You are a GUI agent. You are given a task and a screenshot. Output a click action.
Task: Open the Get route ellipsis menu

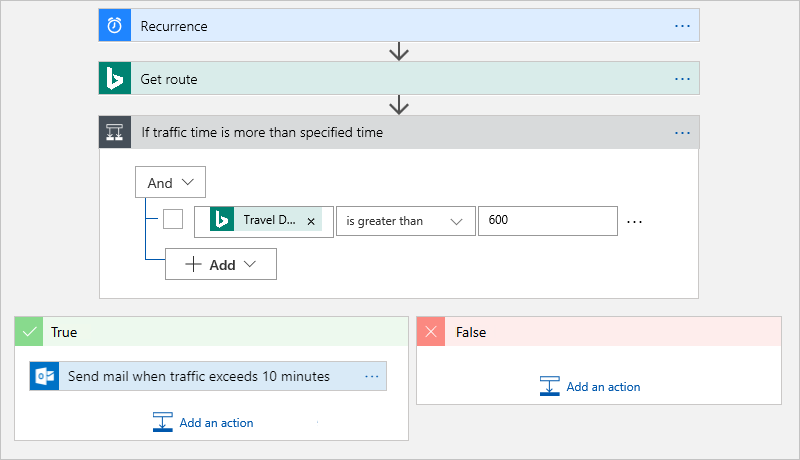tap(682, 79)
